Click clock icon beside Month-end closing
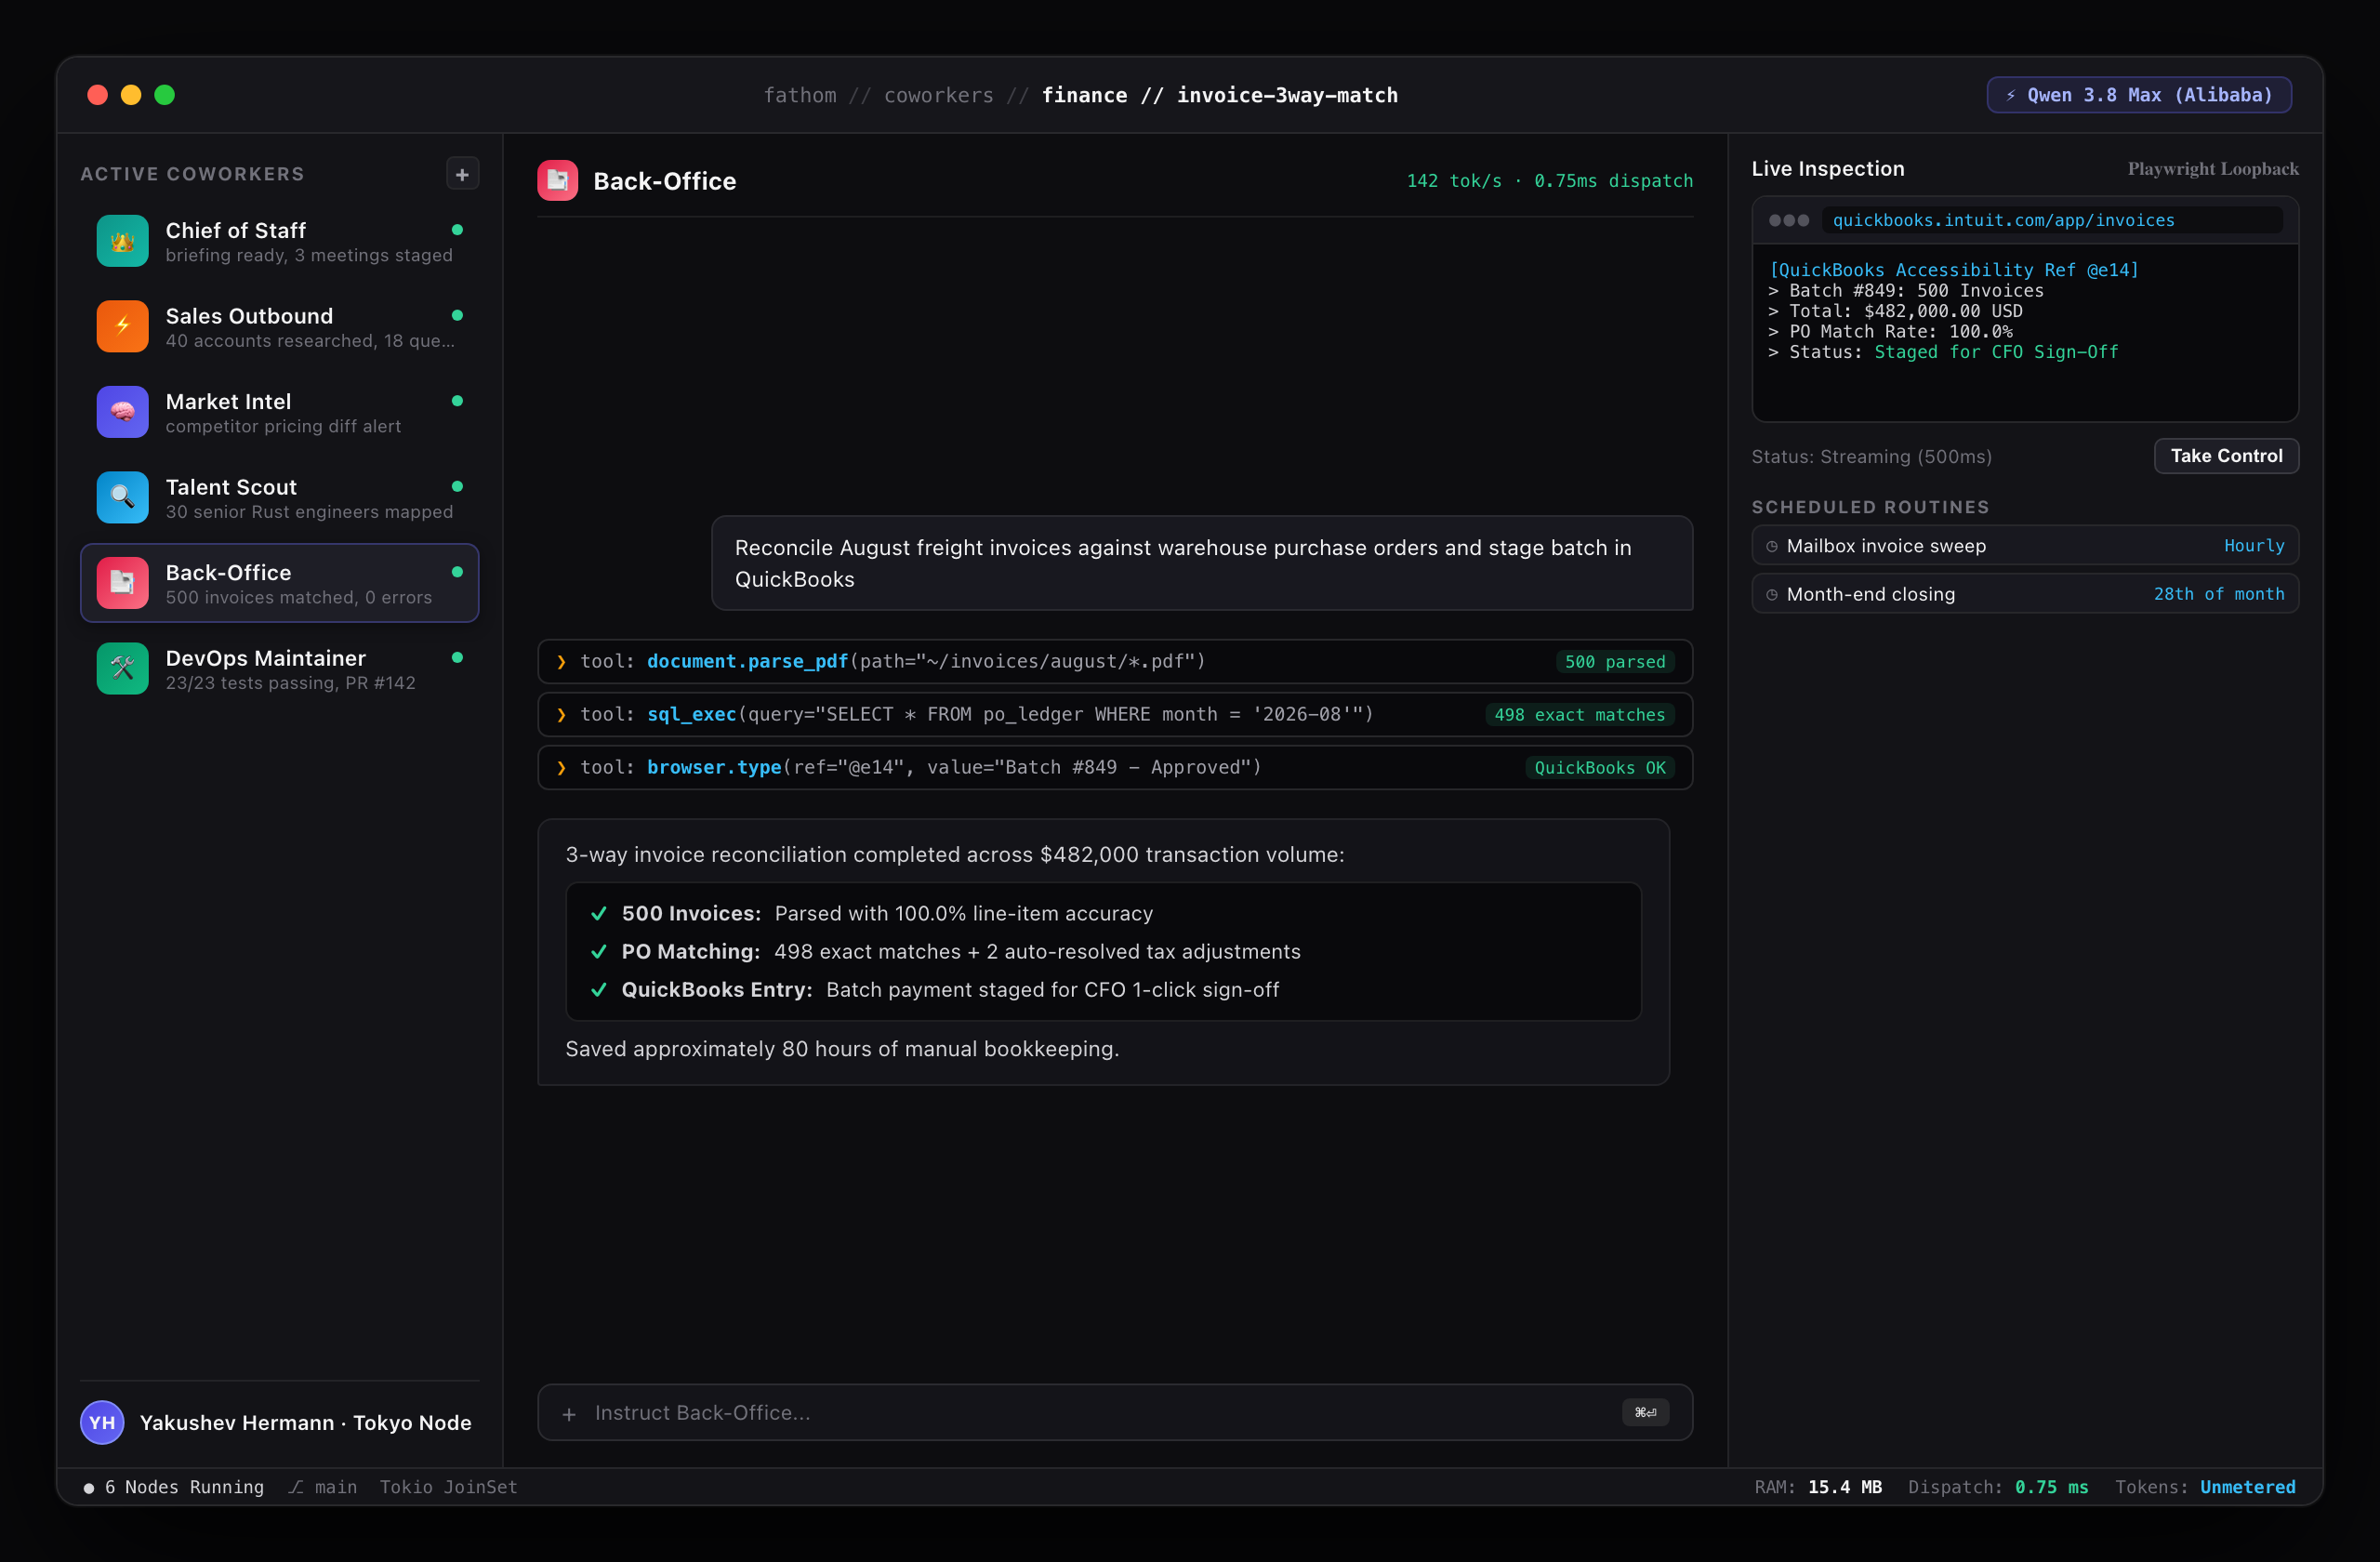 pyautogui.click(x=1772, y=595)
